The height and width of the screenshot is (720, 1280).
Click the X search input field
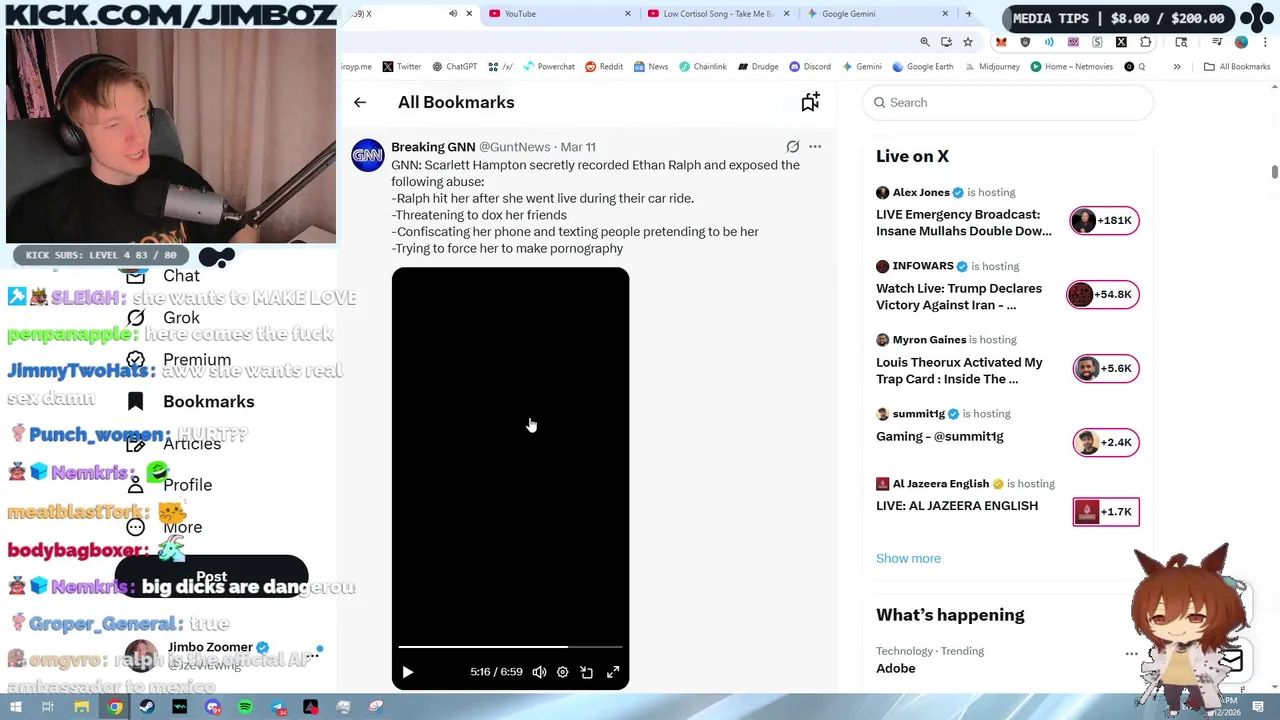(x=1008, y=102)
